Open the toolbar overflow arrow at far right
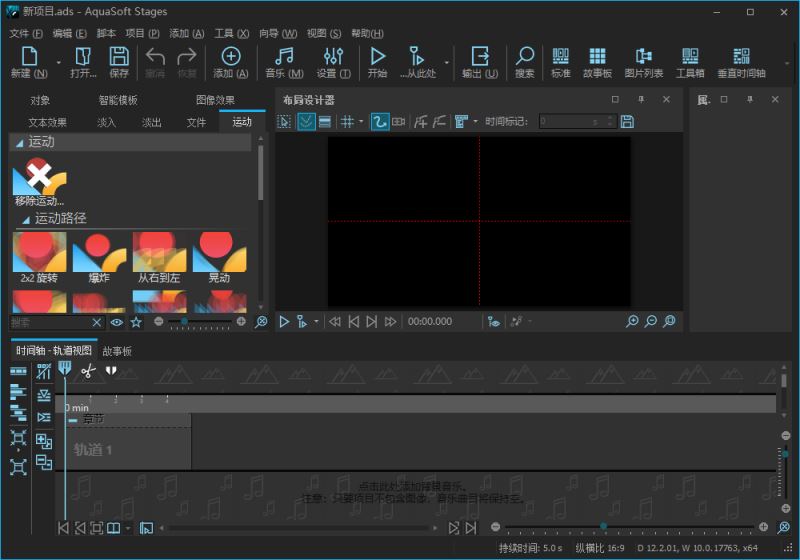The width and height of the screenshot is (800, 560). click(x=787, y=64)
